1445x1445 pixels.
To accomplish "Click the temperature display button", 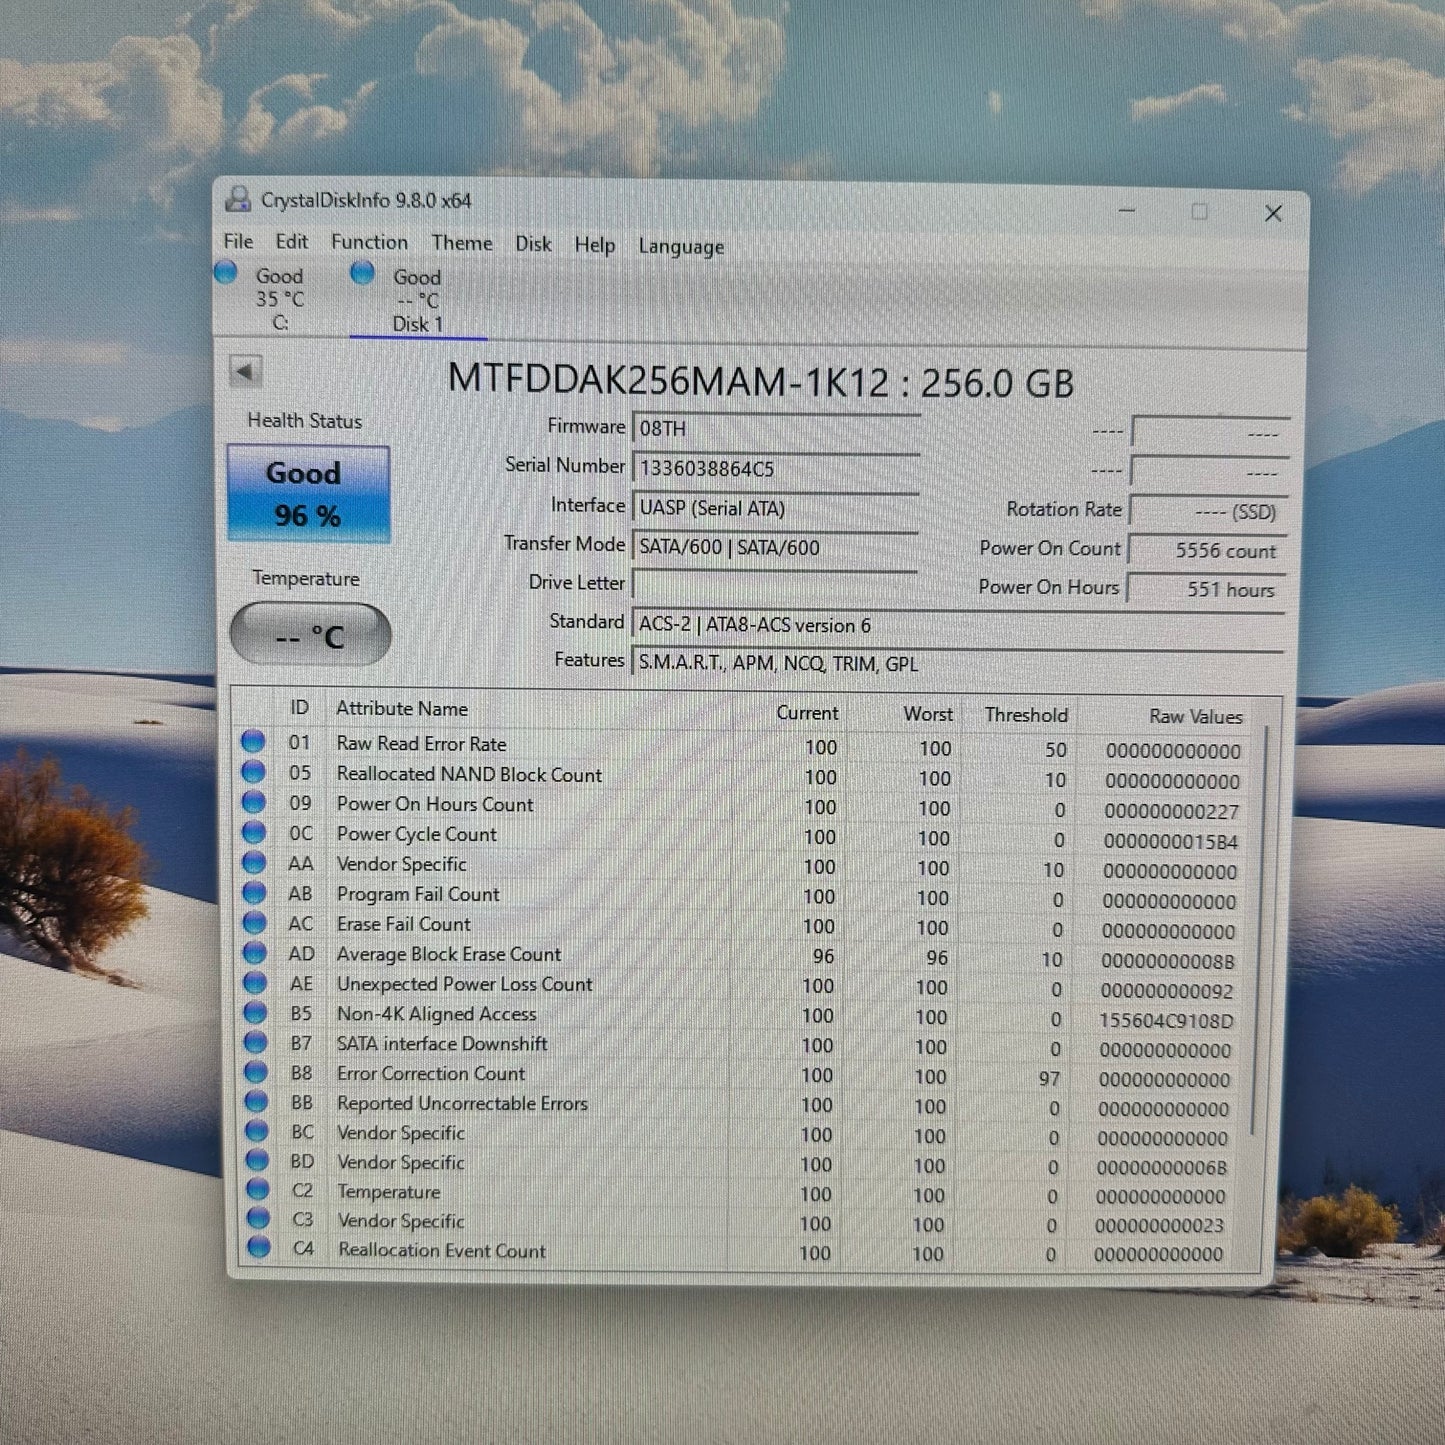I will click(310, 634).
